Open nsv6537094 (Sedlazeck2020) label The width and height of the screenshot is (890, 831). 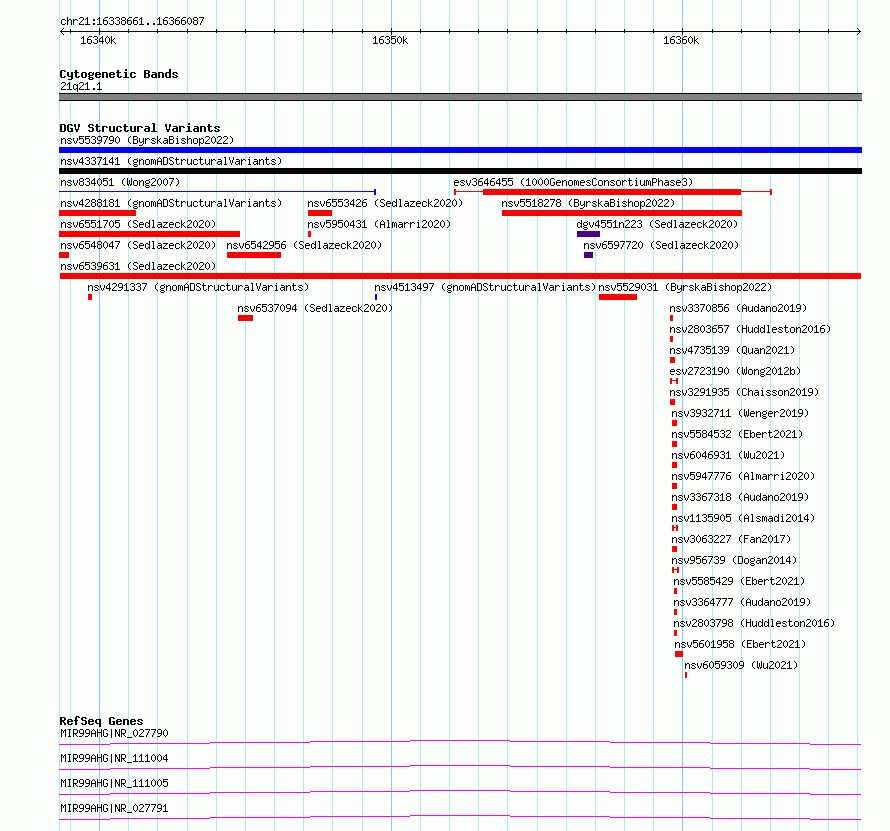pos(315,308)
